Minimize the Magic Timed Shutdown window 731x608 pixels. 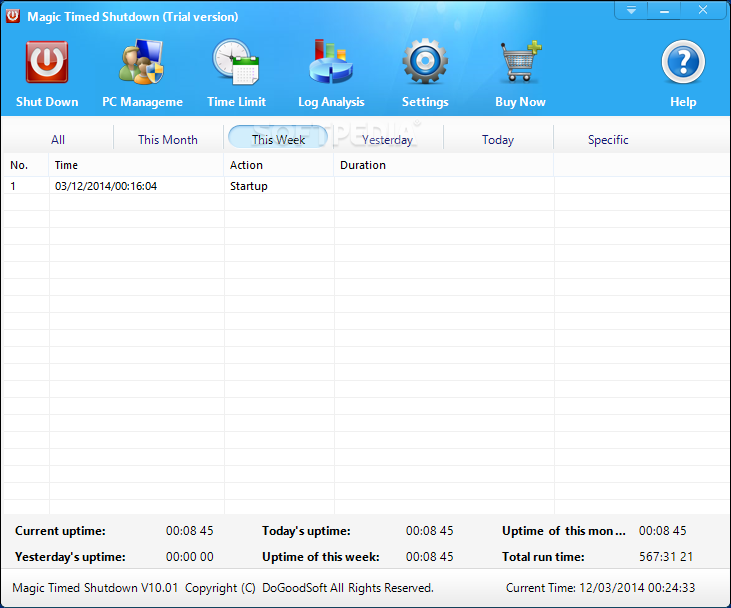[664, 10]
